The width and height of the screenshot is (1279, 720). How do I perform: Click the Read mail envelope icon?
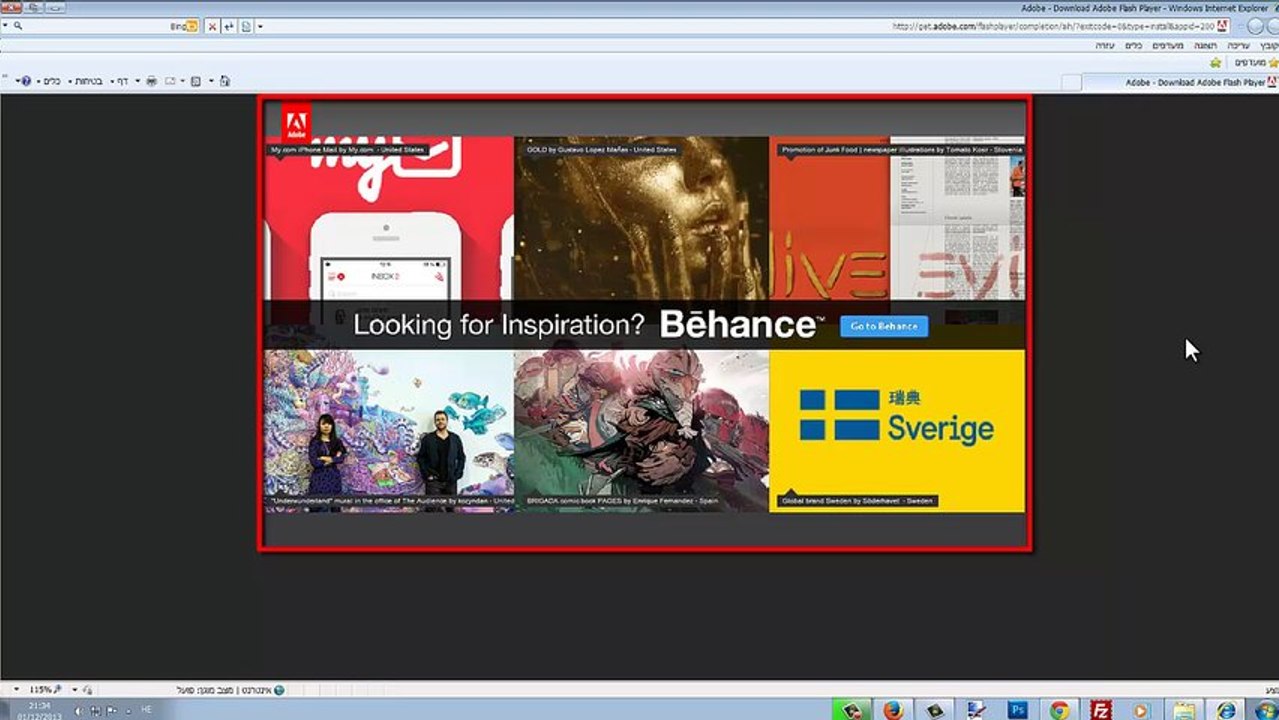(170, 81)
